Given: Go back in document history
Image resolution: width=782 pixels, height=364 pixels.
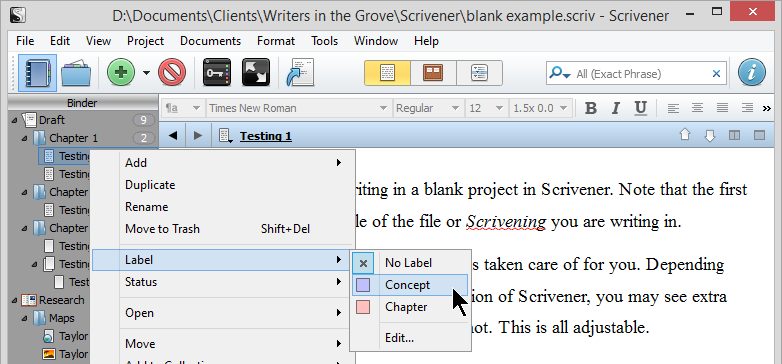Looking at the screenshot, I should point(173,136).
